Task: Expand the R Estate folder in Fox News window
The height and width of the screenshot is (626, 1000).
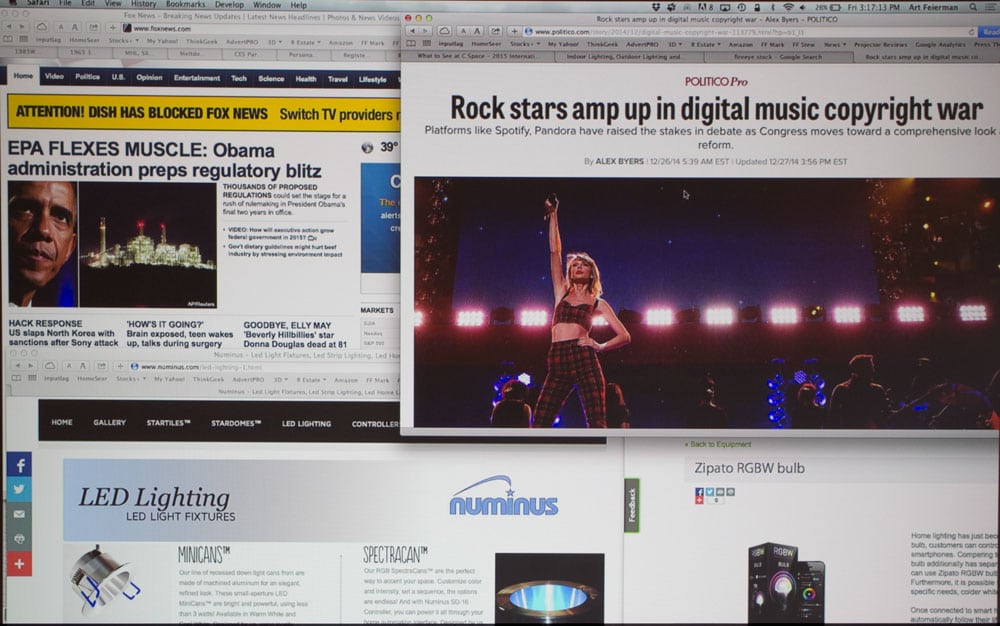Action: coord(306,42)
